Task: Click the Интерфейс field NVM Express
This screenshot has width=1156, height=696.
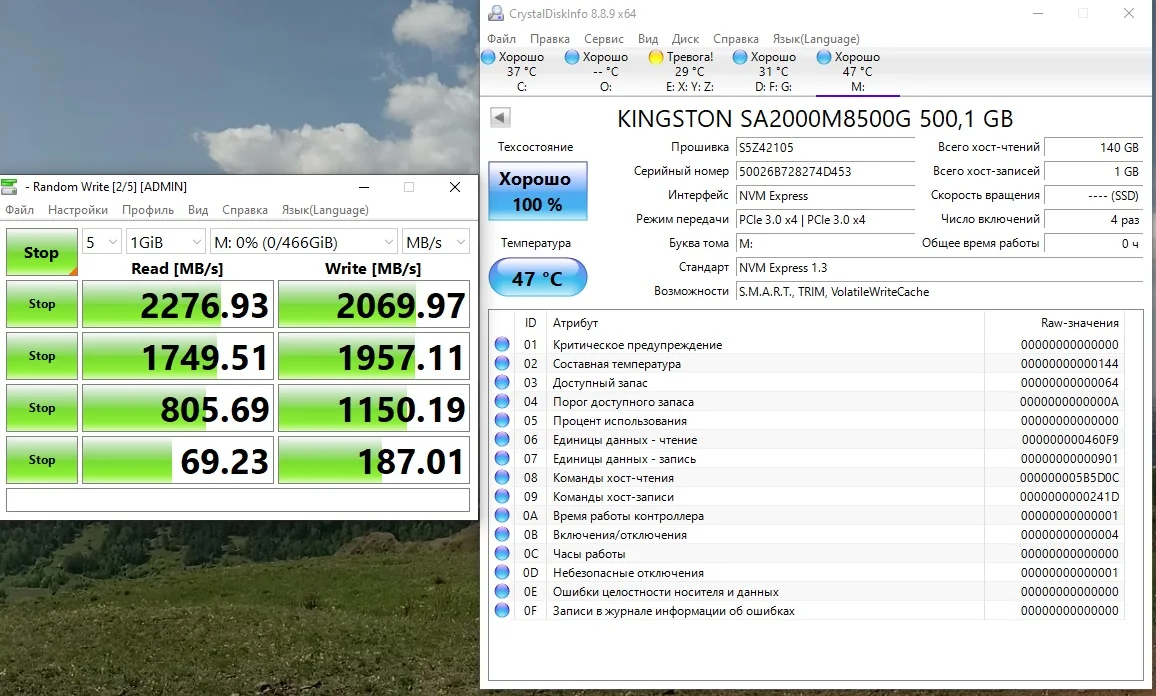Action: coord(825,195)
